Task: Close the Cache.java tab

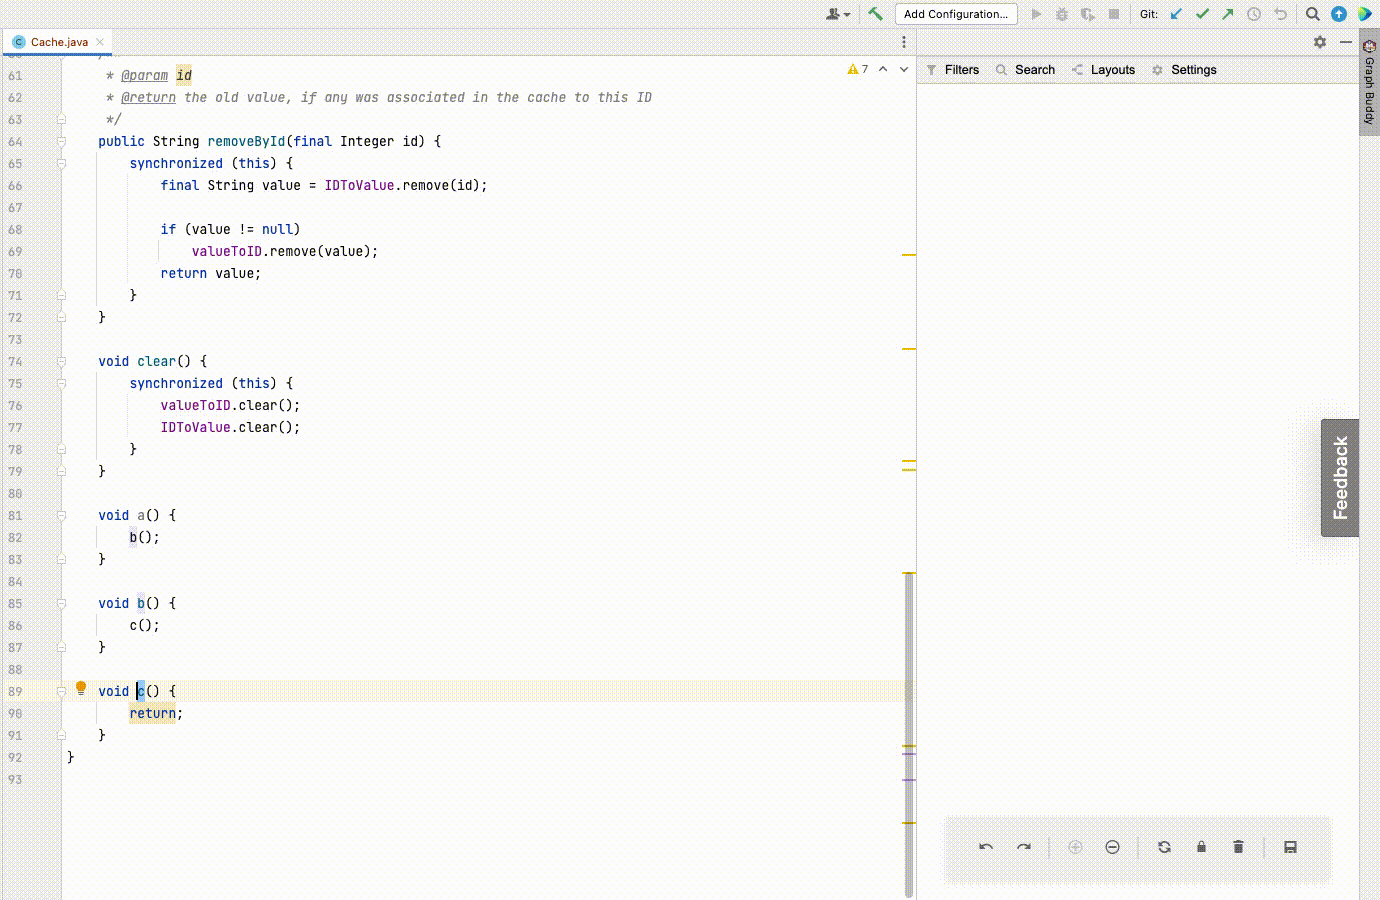Action: click(x=100, y=42)
